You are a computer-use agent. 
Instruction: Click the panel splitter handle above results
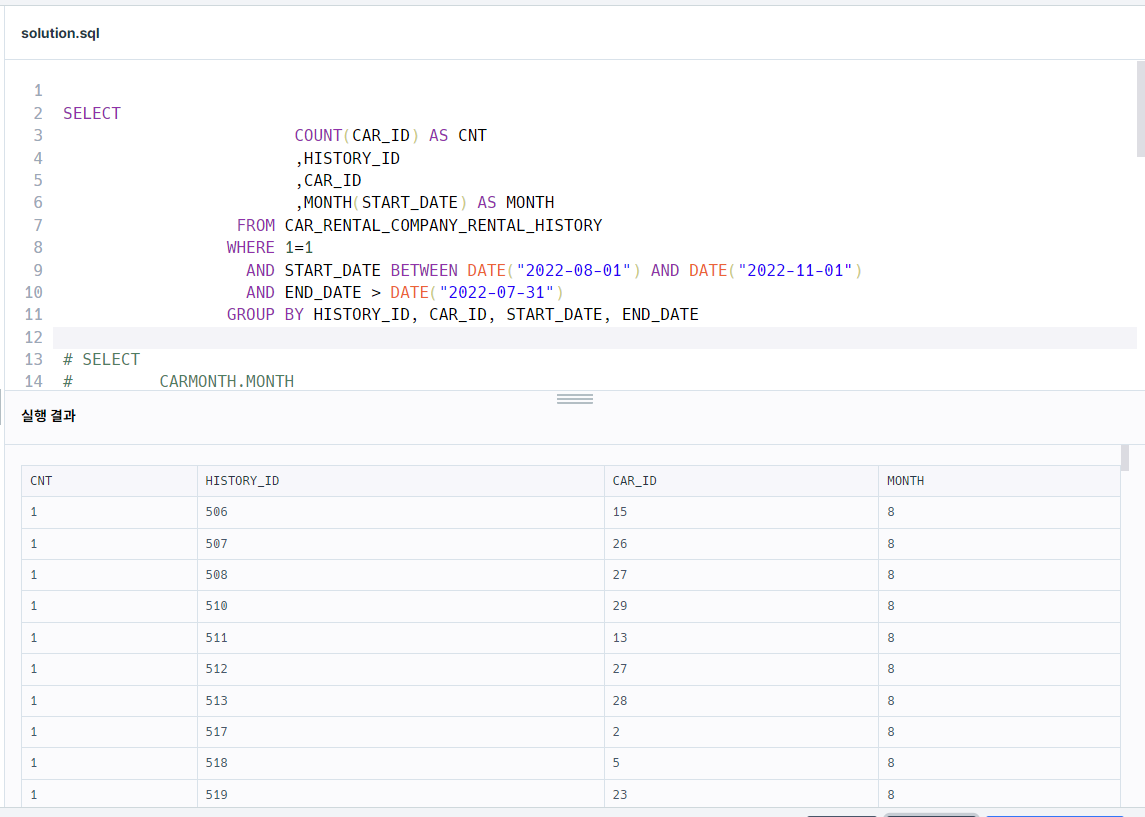coord(575,399)
